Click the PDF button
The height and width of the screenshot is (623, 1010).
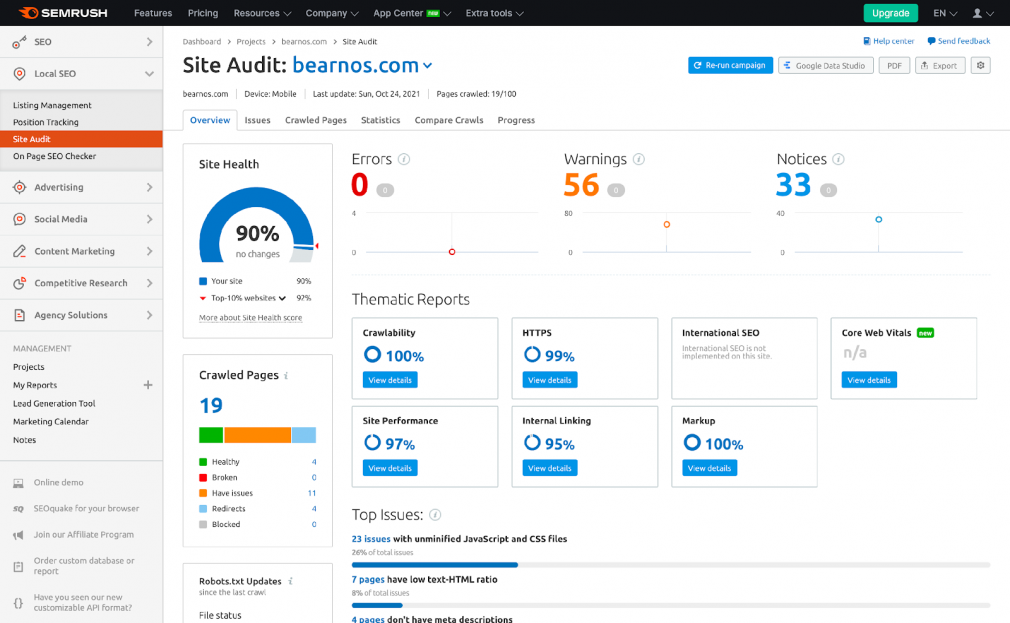click(x=894, y=65)
